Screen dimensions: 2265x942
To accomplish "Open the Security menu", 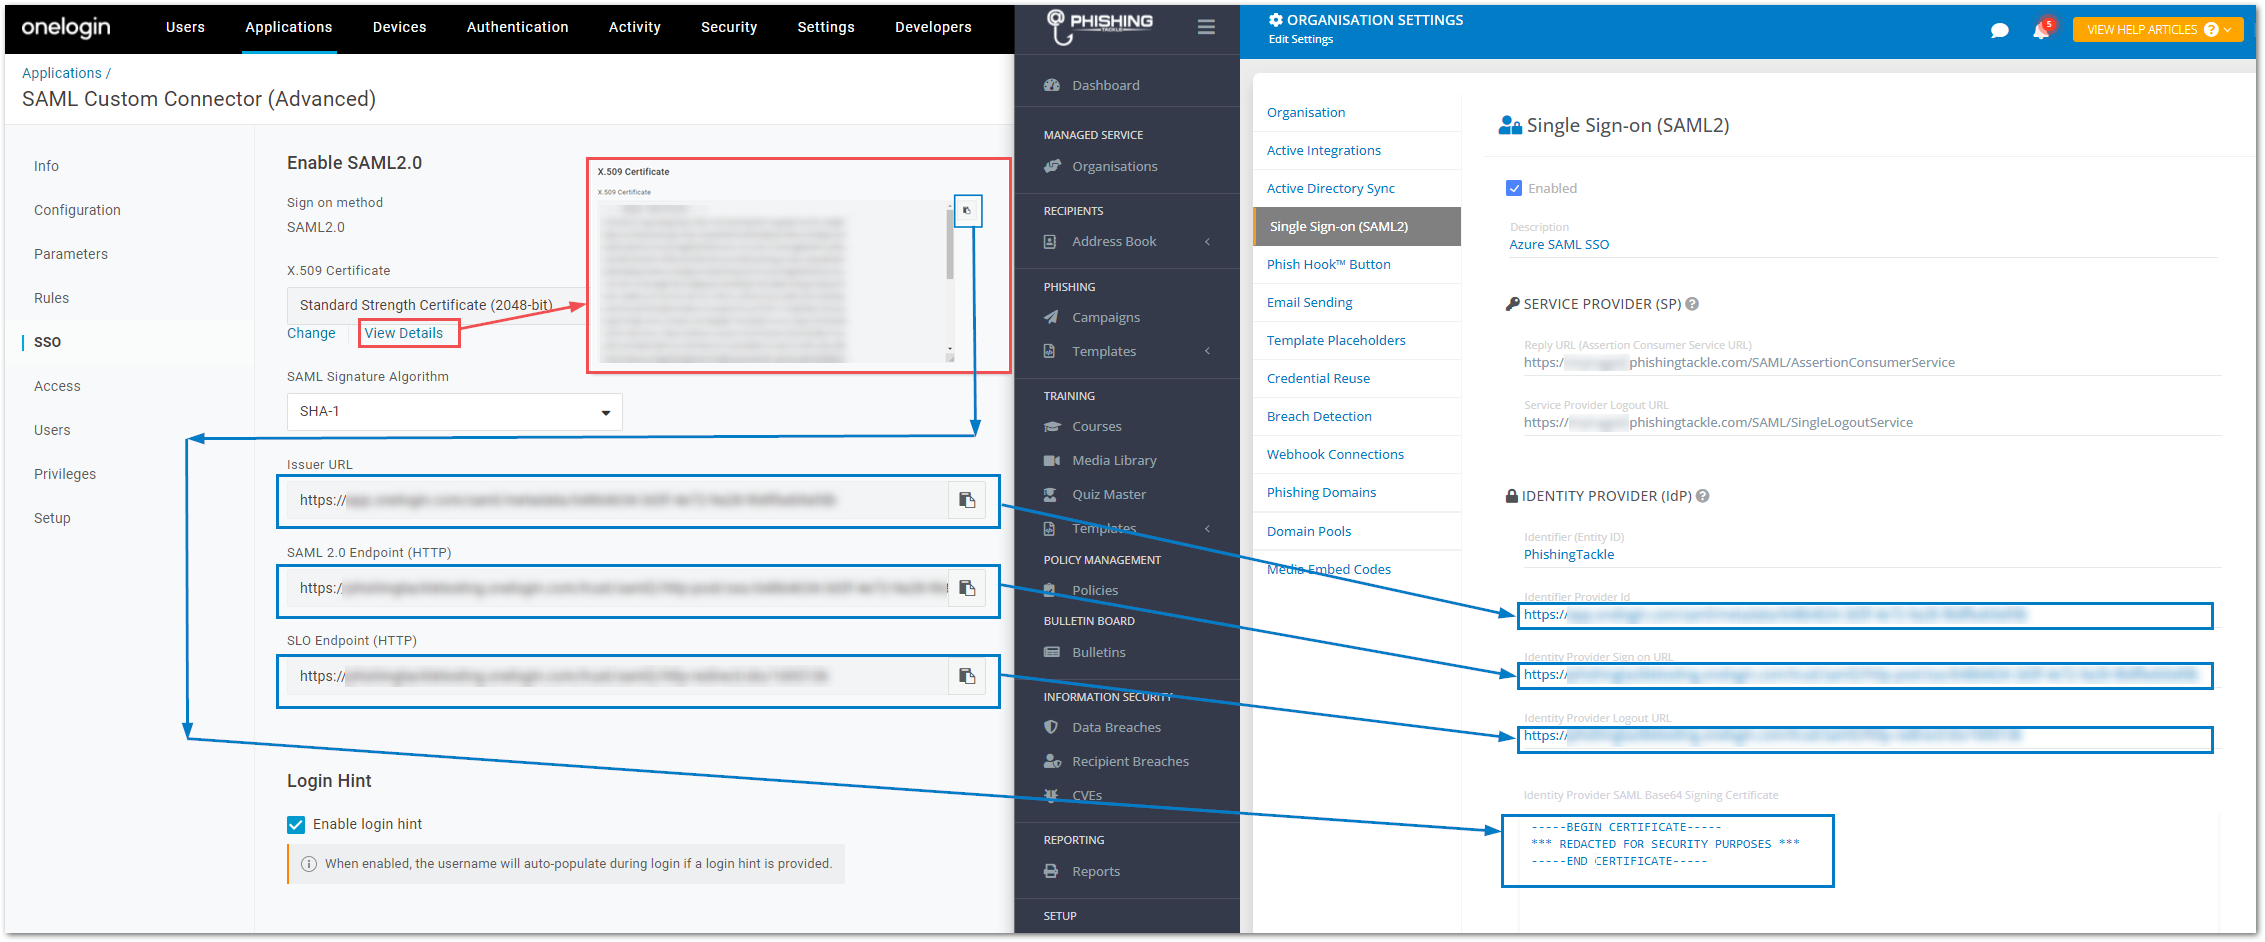I will 729,27.
